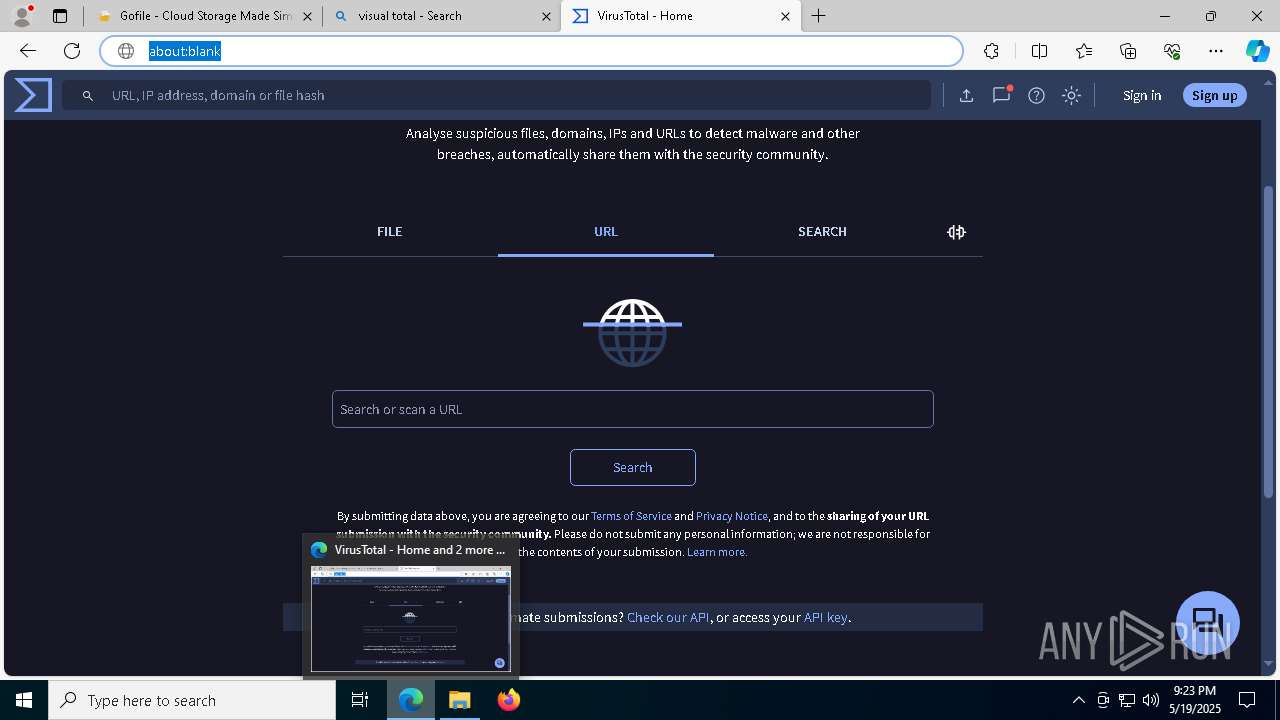Click the Learn more link
Viewport: 1280px width, 720px height.
point(716,552)
